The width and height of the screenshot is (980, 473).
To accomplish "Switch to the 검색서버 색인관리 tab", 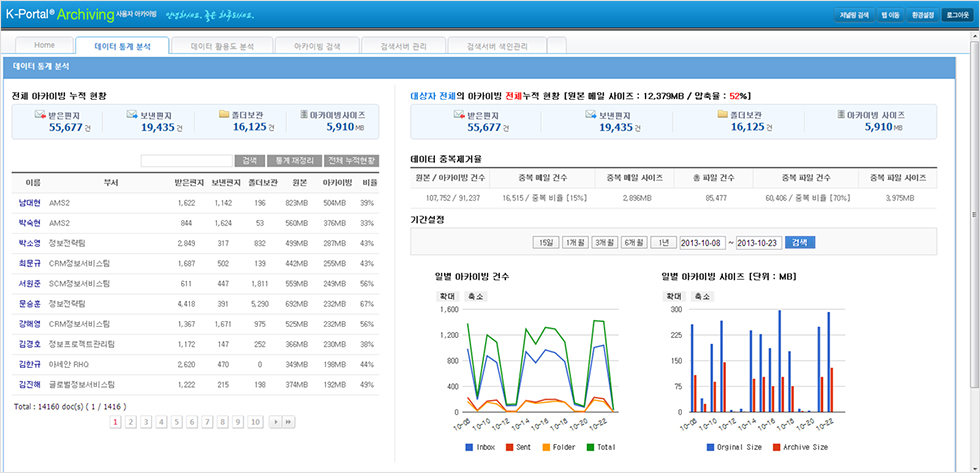I will pos(498,46).
